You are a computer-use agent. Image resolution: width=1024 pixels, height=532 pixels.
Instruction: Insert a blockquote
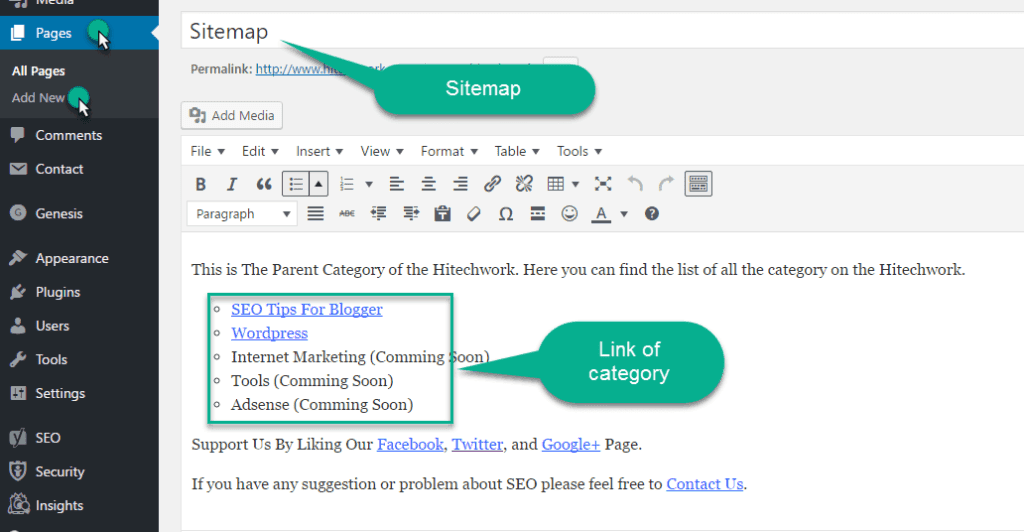[x=263, y=184]
